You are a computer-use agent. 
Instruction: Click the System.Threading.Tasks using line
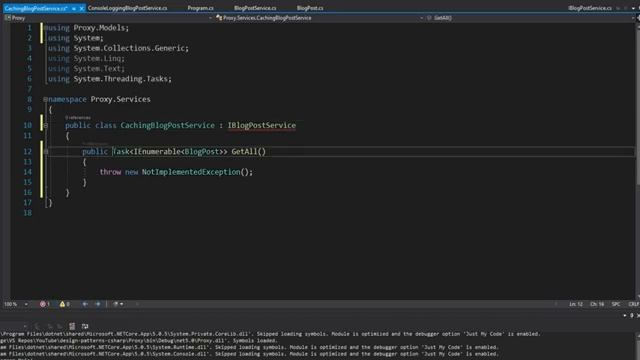[x=110, y=79]
